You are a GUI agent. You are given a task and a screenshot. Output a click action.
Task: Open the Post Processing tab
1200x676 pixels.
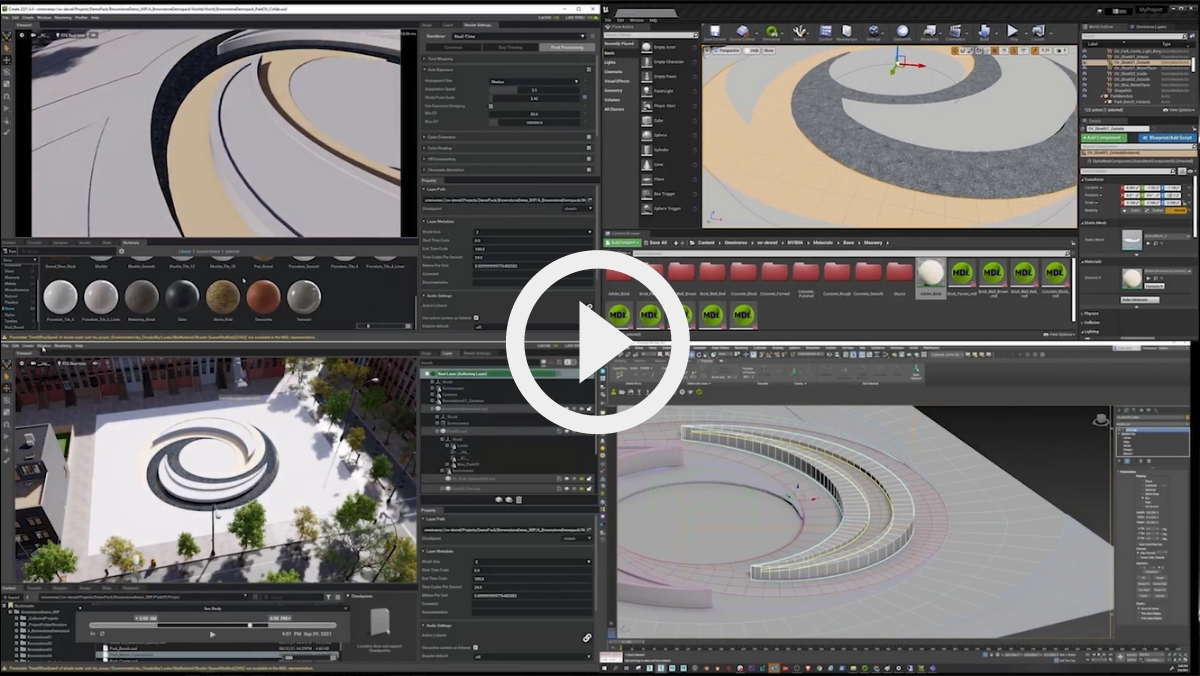567,47
